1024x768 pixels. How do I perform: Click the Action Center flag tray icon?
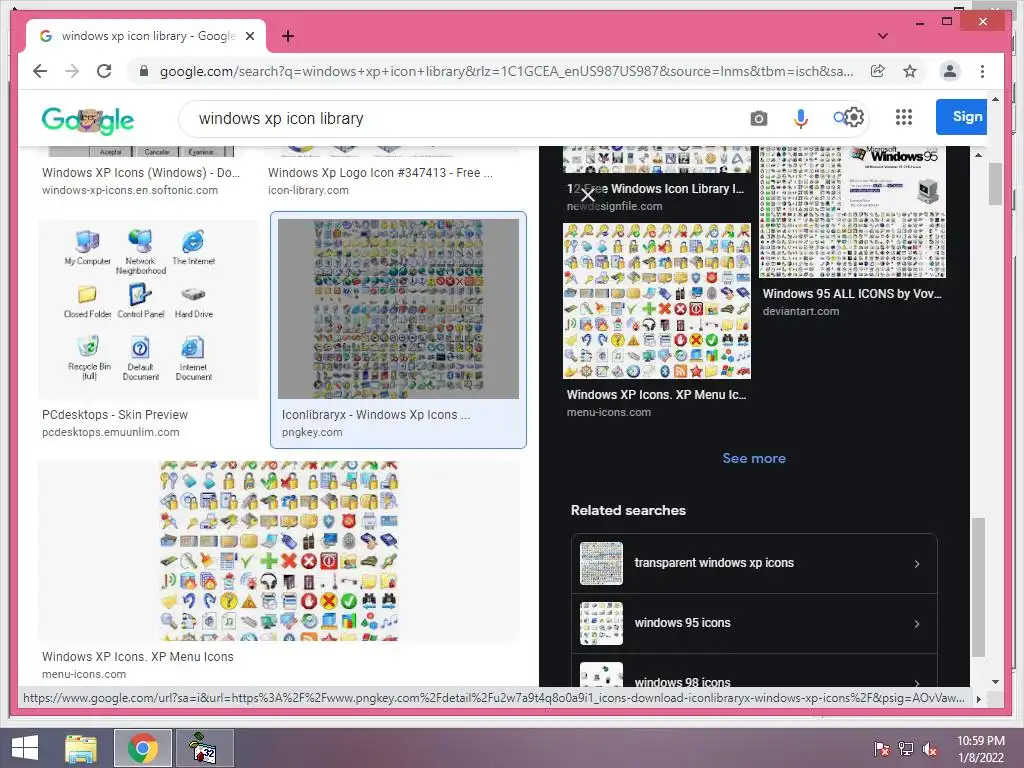(x=882, y=748)
